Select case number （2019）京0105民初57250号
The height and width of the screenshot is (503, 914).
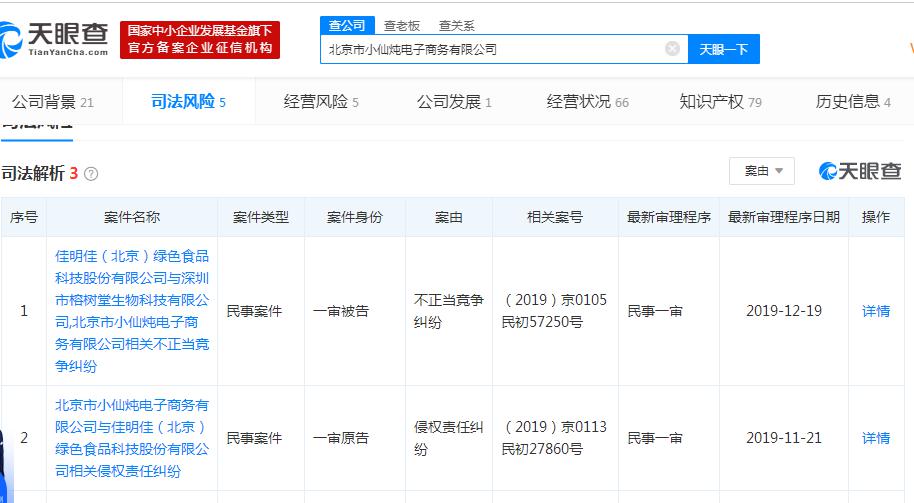(554, 311)
